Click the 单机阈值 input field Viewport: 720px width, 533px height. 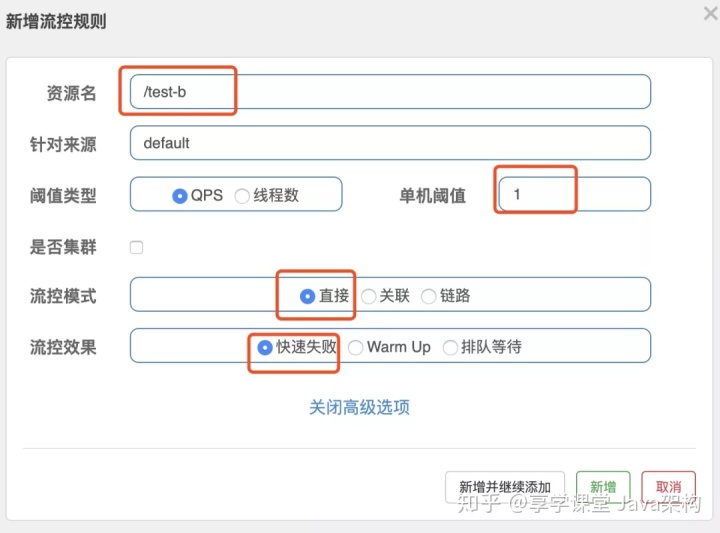[x=574, y=194]
